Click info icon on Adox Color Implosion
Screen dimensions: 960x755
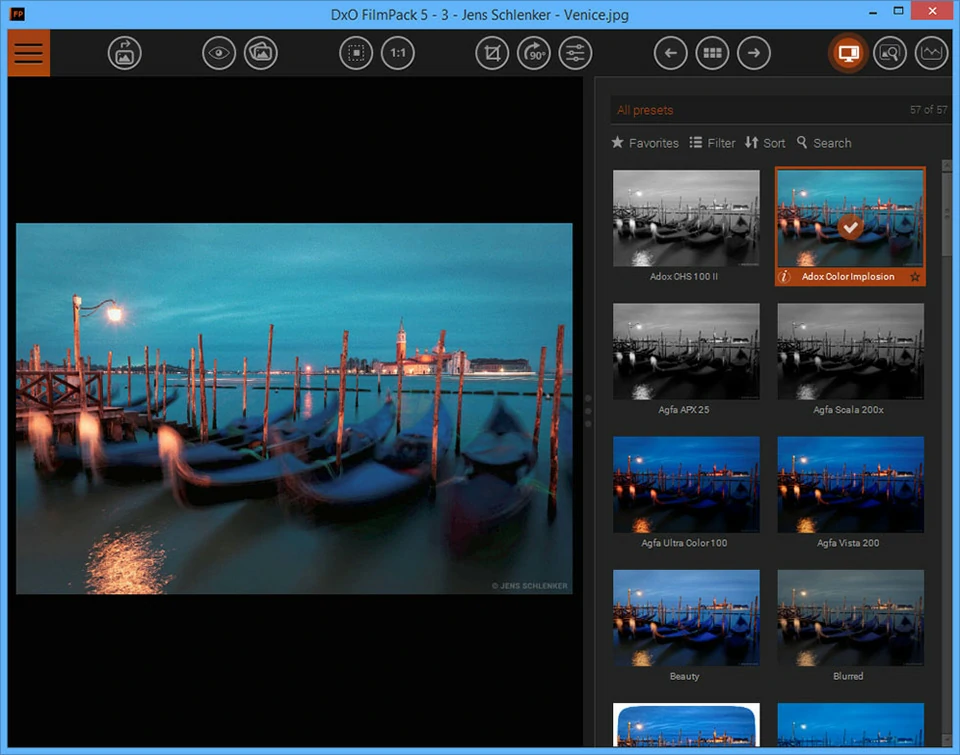click(784, 277)
